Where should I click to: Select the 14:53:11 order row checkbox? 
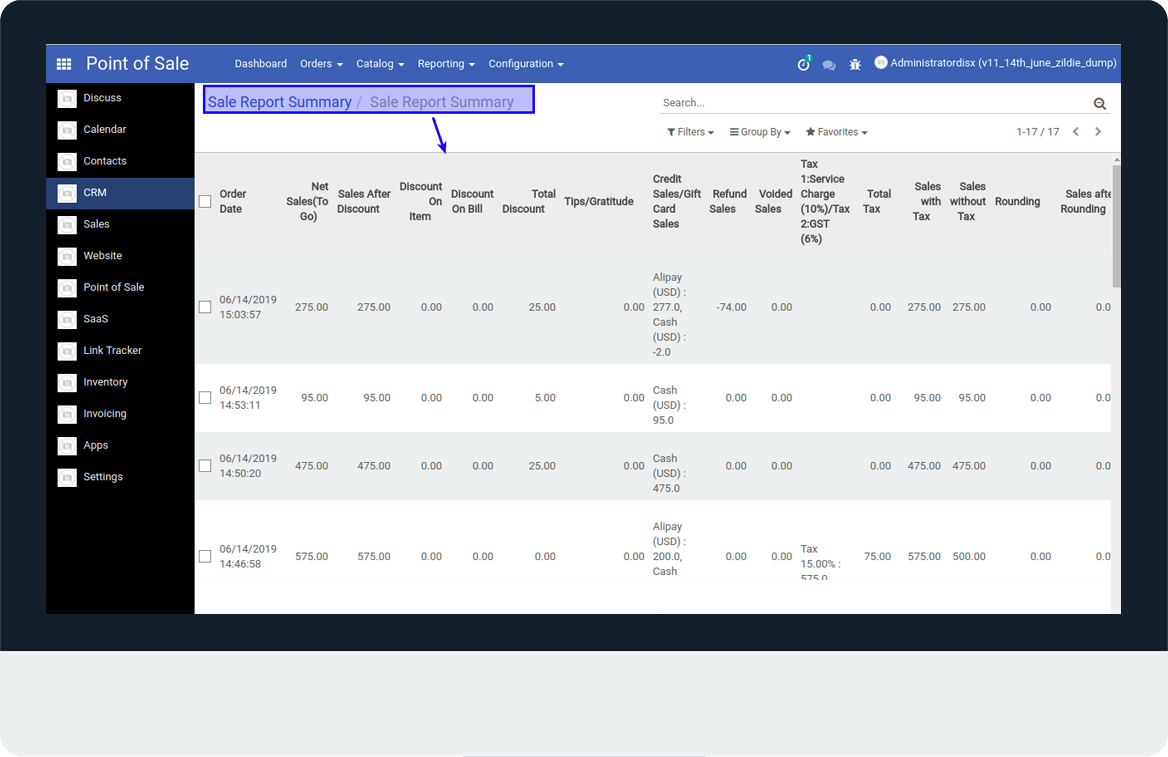click(205, 398)
